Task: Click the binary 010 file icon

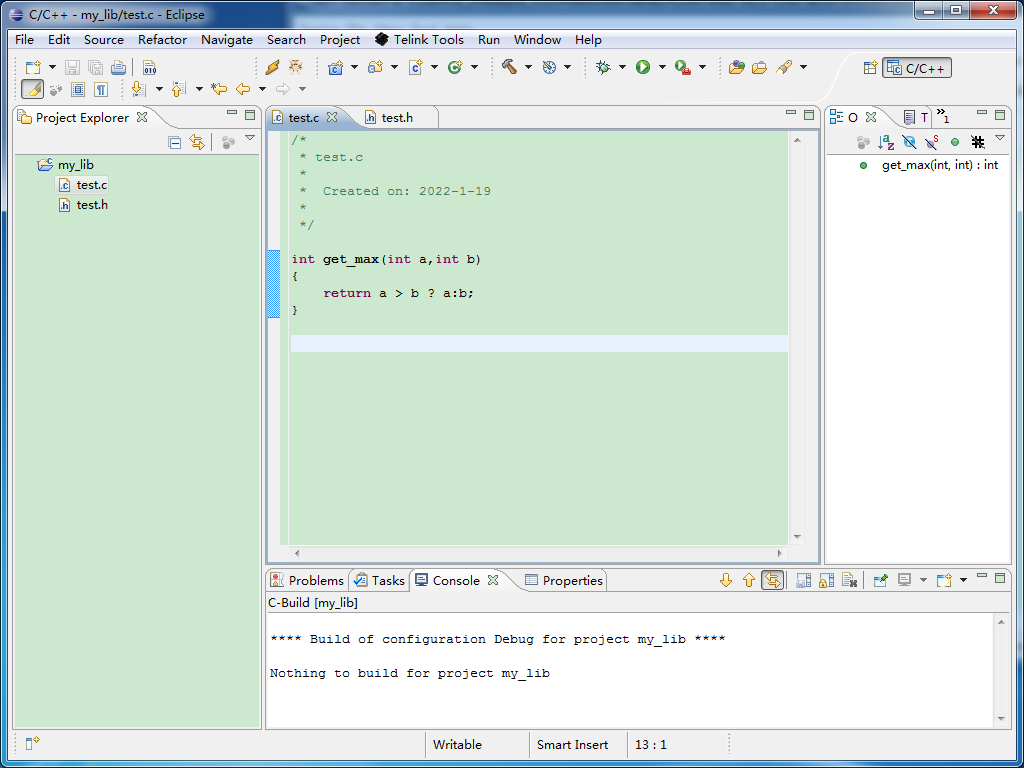Action: [x=150, y=67]
